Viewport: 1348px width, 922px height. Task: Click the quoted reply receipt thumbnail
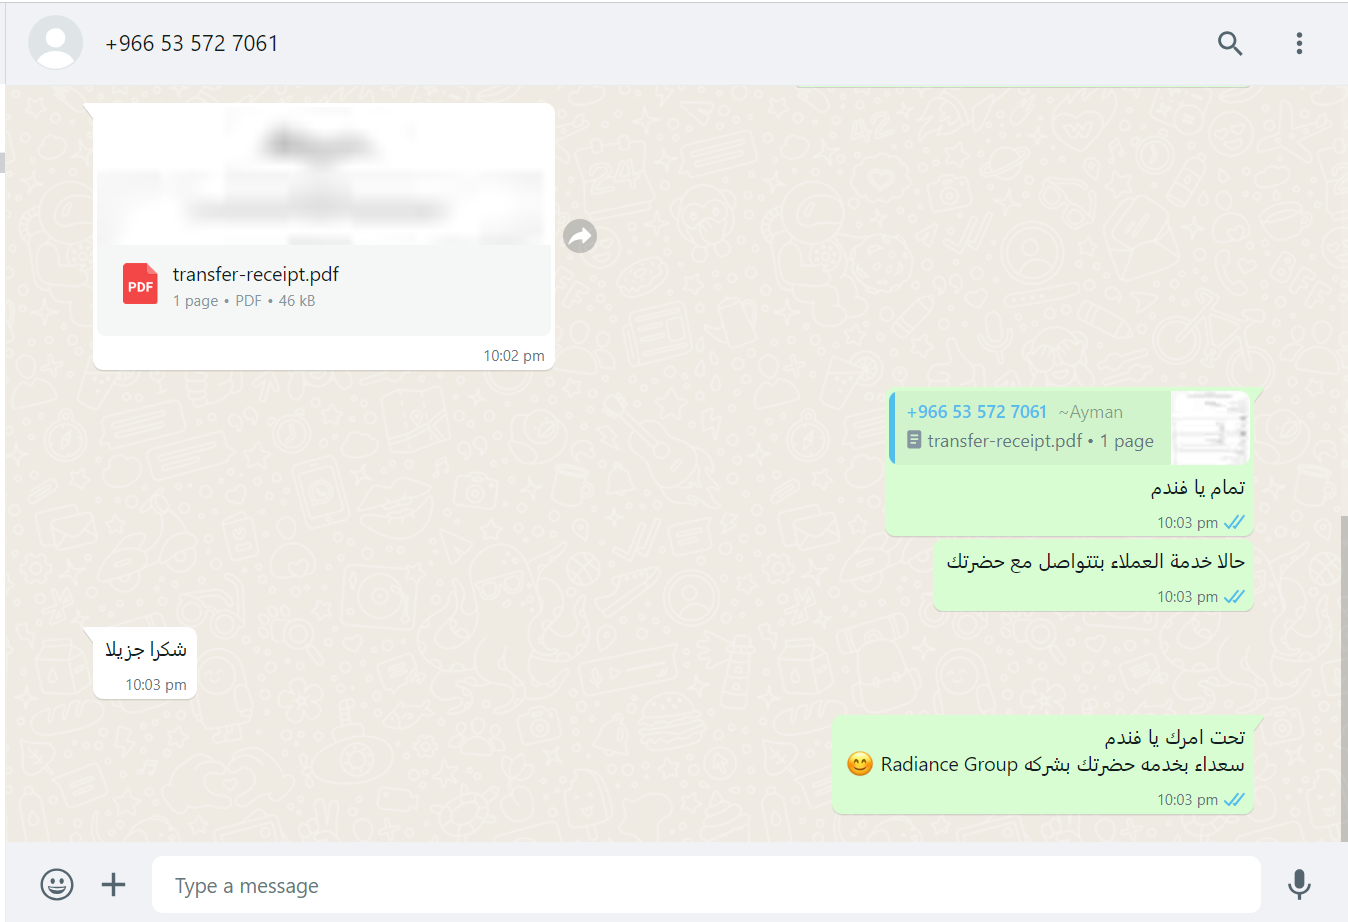pos(1210,428)
